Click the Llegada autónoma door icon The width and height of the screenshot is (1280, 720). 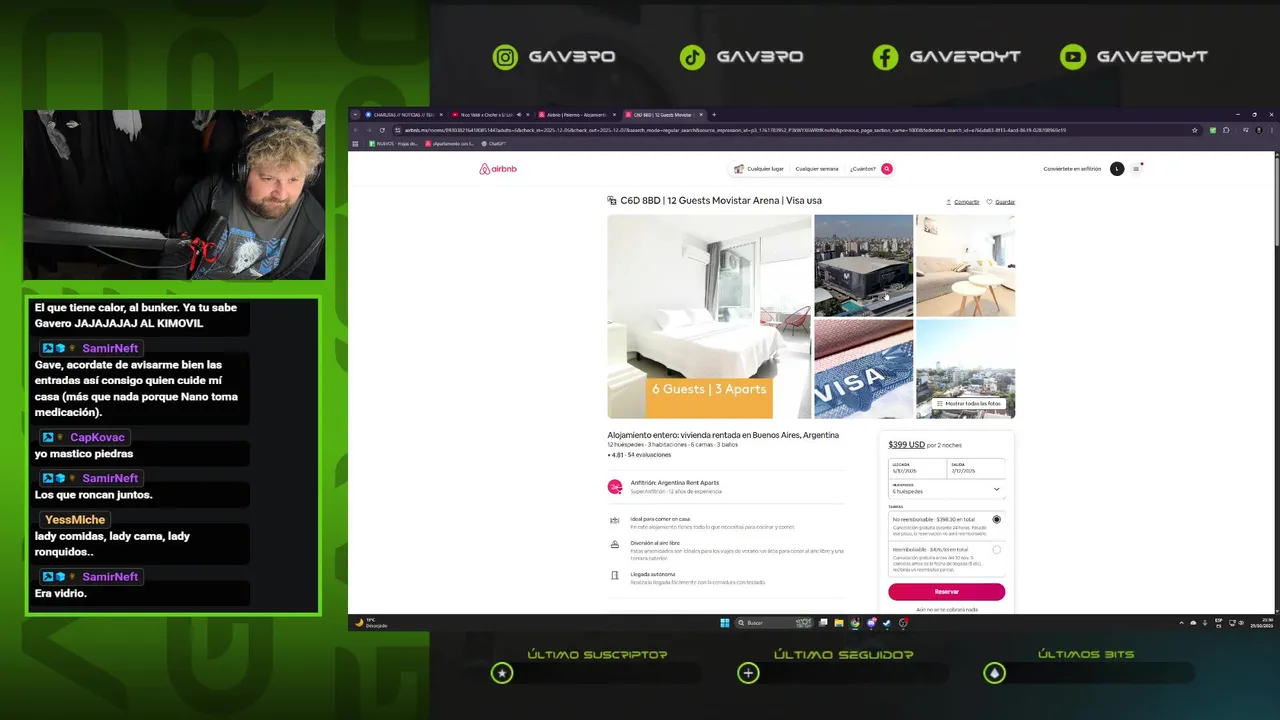click(615, 575)
